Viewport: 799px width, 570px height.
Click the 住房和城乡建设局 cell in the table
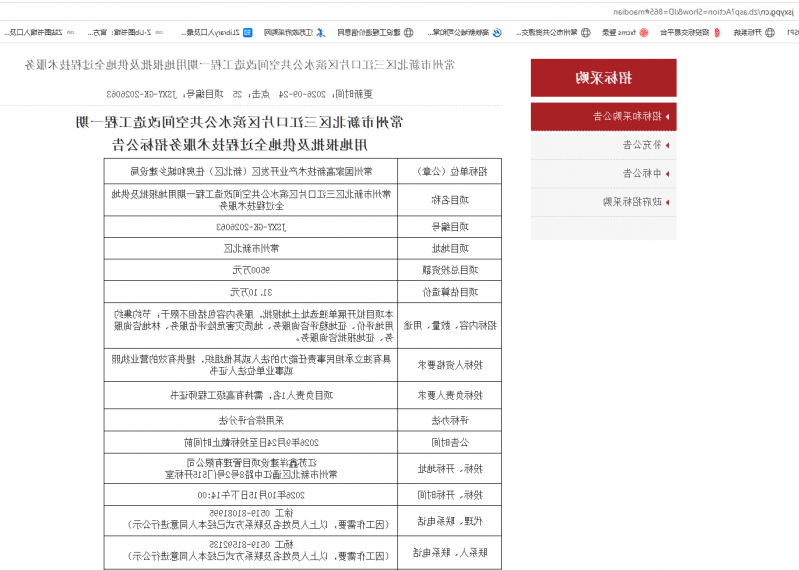251,171
